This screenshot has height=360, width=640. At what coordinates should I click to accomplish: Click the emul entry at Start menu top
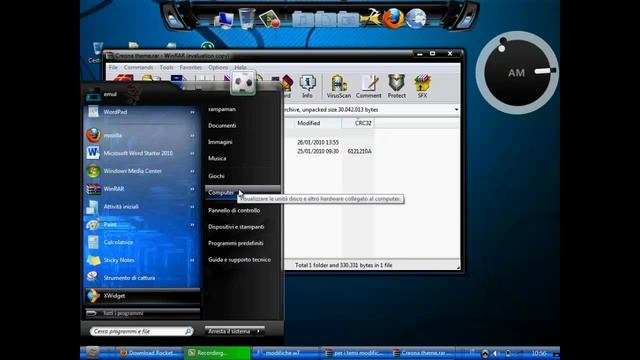point(110,94)
